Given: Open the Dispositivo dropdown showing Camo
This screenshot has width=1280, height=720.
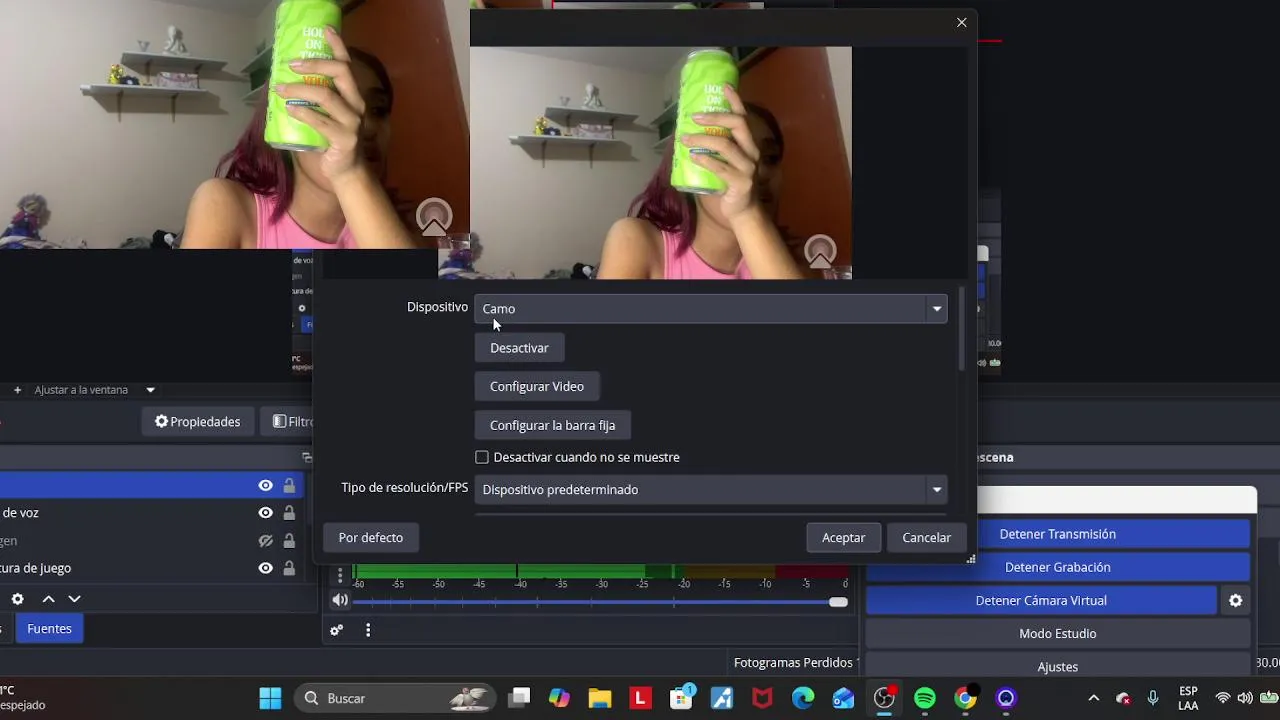Looking at the screenshot, I should (x=710, y=308).
